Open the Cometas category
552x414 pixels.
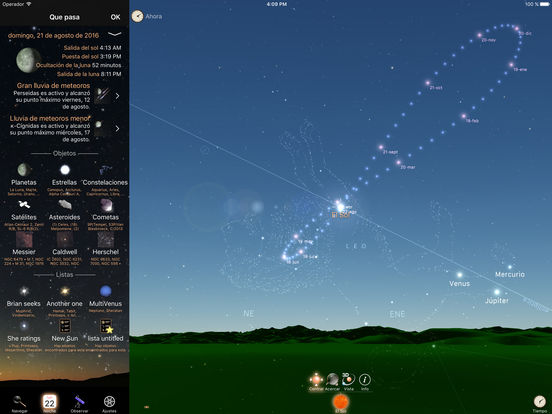106,205
